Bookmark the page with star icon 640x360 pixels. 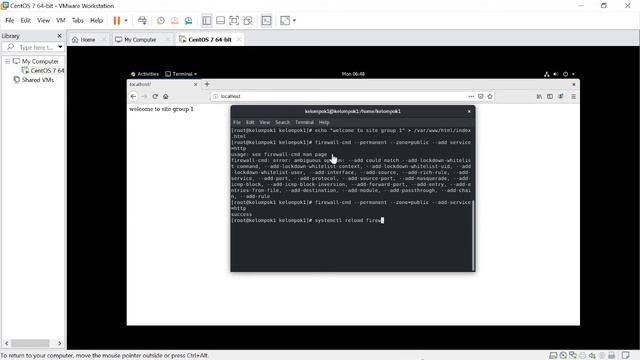click(490, 96)
